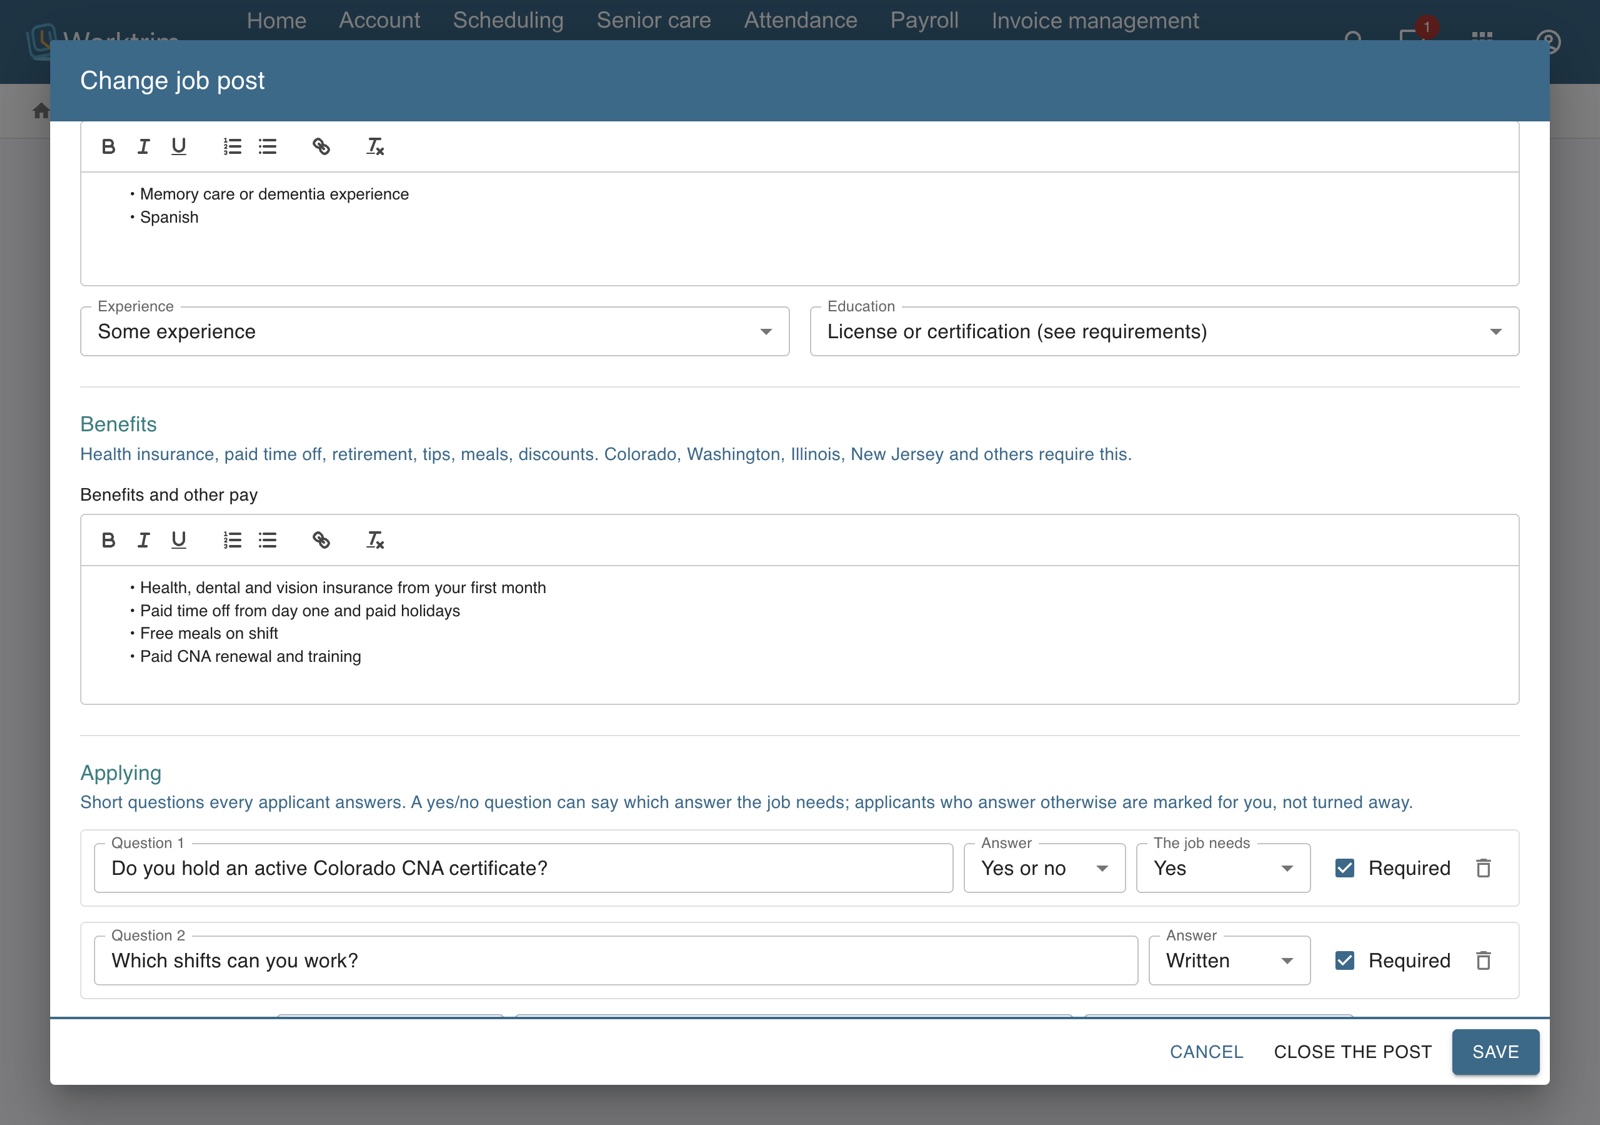Click the CANCEL button
1600x1125 pixels.
[x=1206, y=1052]
